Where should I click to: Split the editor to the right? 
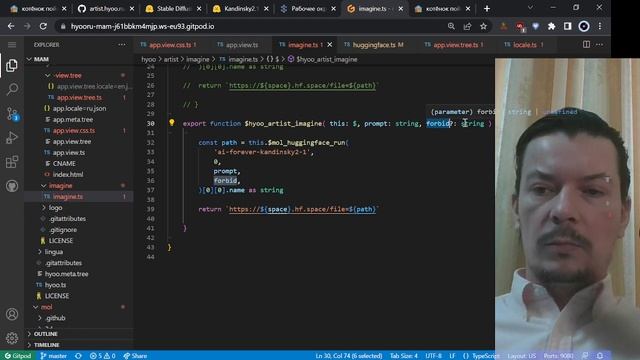tap(586, 44)
